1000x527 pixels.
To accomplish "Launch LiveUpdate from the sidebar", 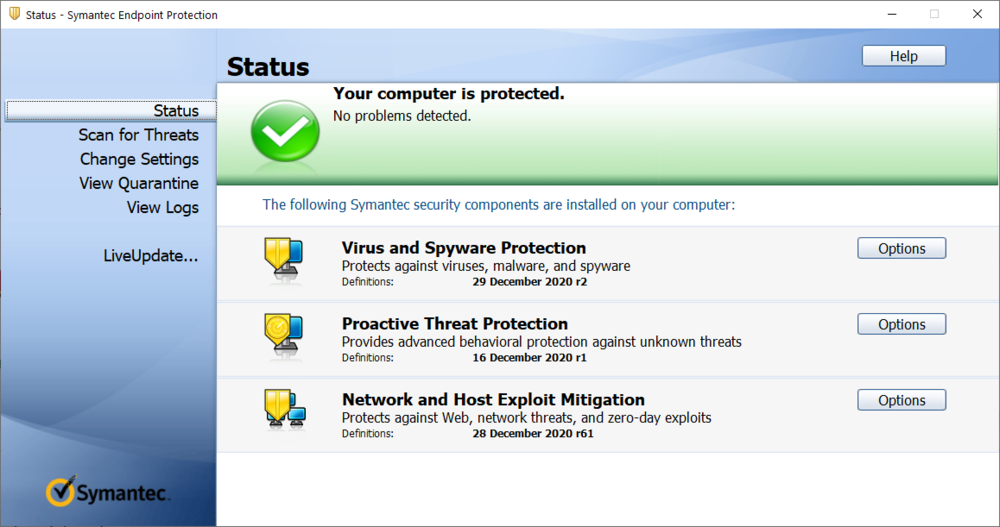I will coord(150,256).
